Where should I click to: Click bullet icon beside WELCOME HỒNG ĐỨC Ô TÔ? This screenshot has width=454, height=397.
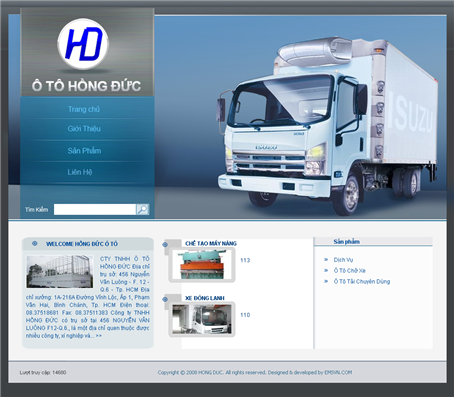pyautogui.click(x=34, y=244)
